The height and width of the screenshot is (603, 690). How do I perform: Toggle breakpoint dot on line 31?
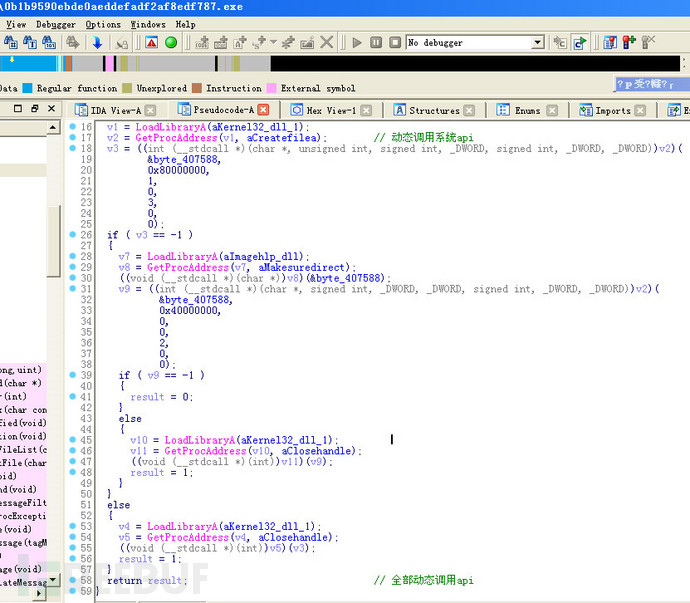(x=73, y=289)
